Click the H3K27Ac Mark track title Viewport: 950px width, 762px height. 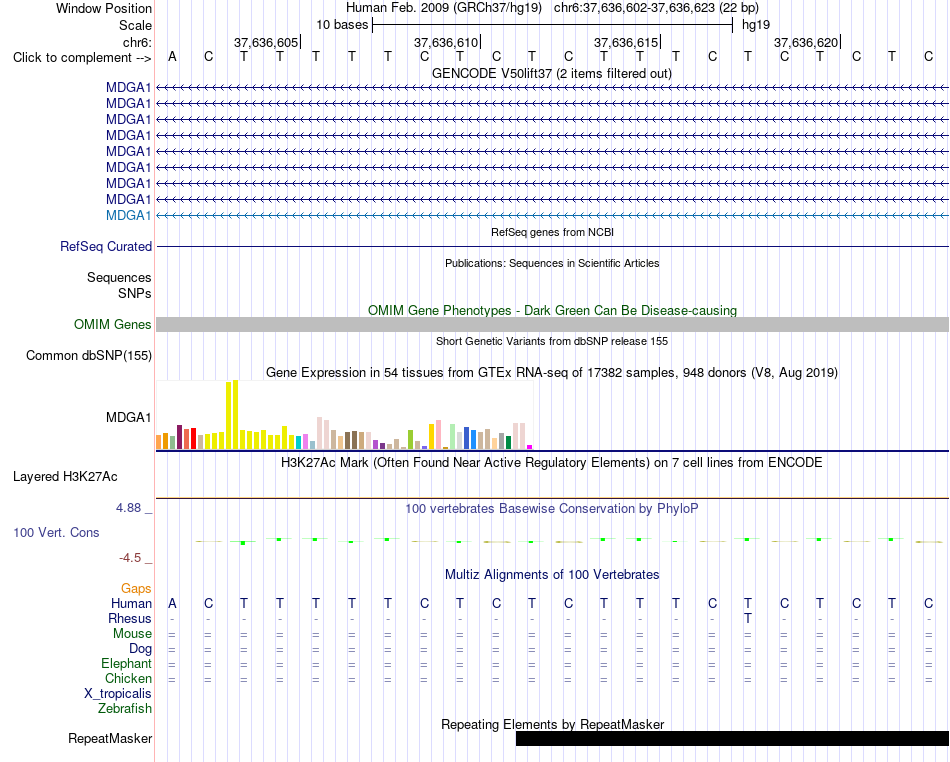tap(552, 463)
